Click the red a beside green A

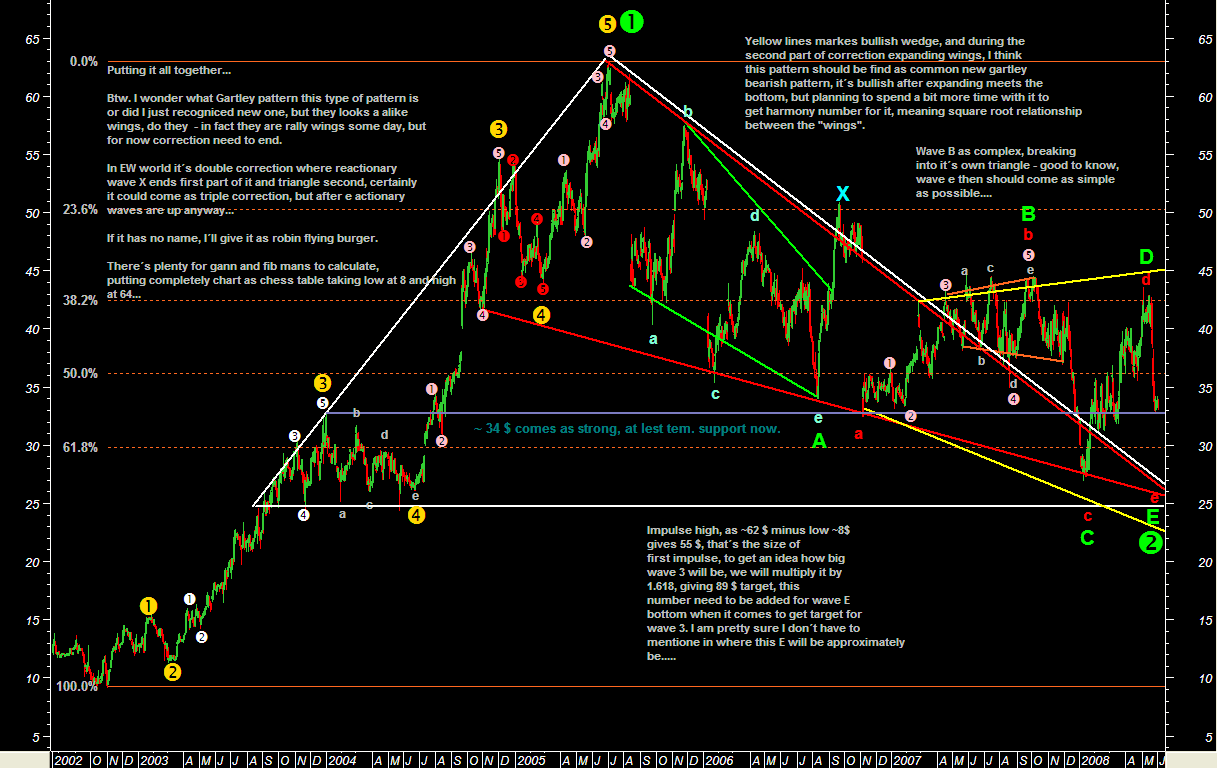coord(858,433)
